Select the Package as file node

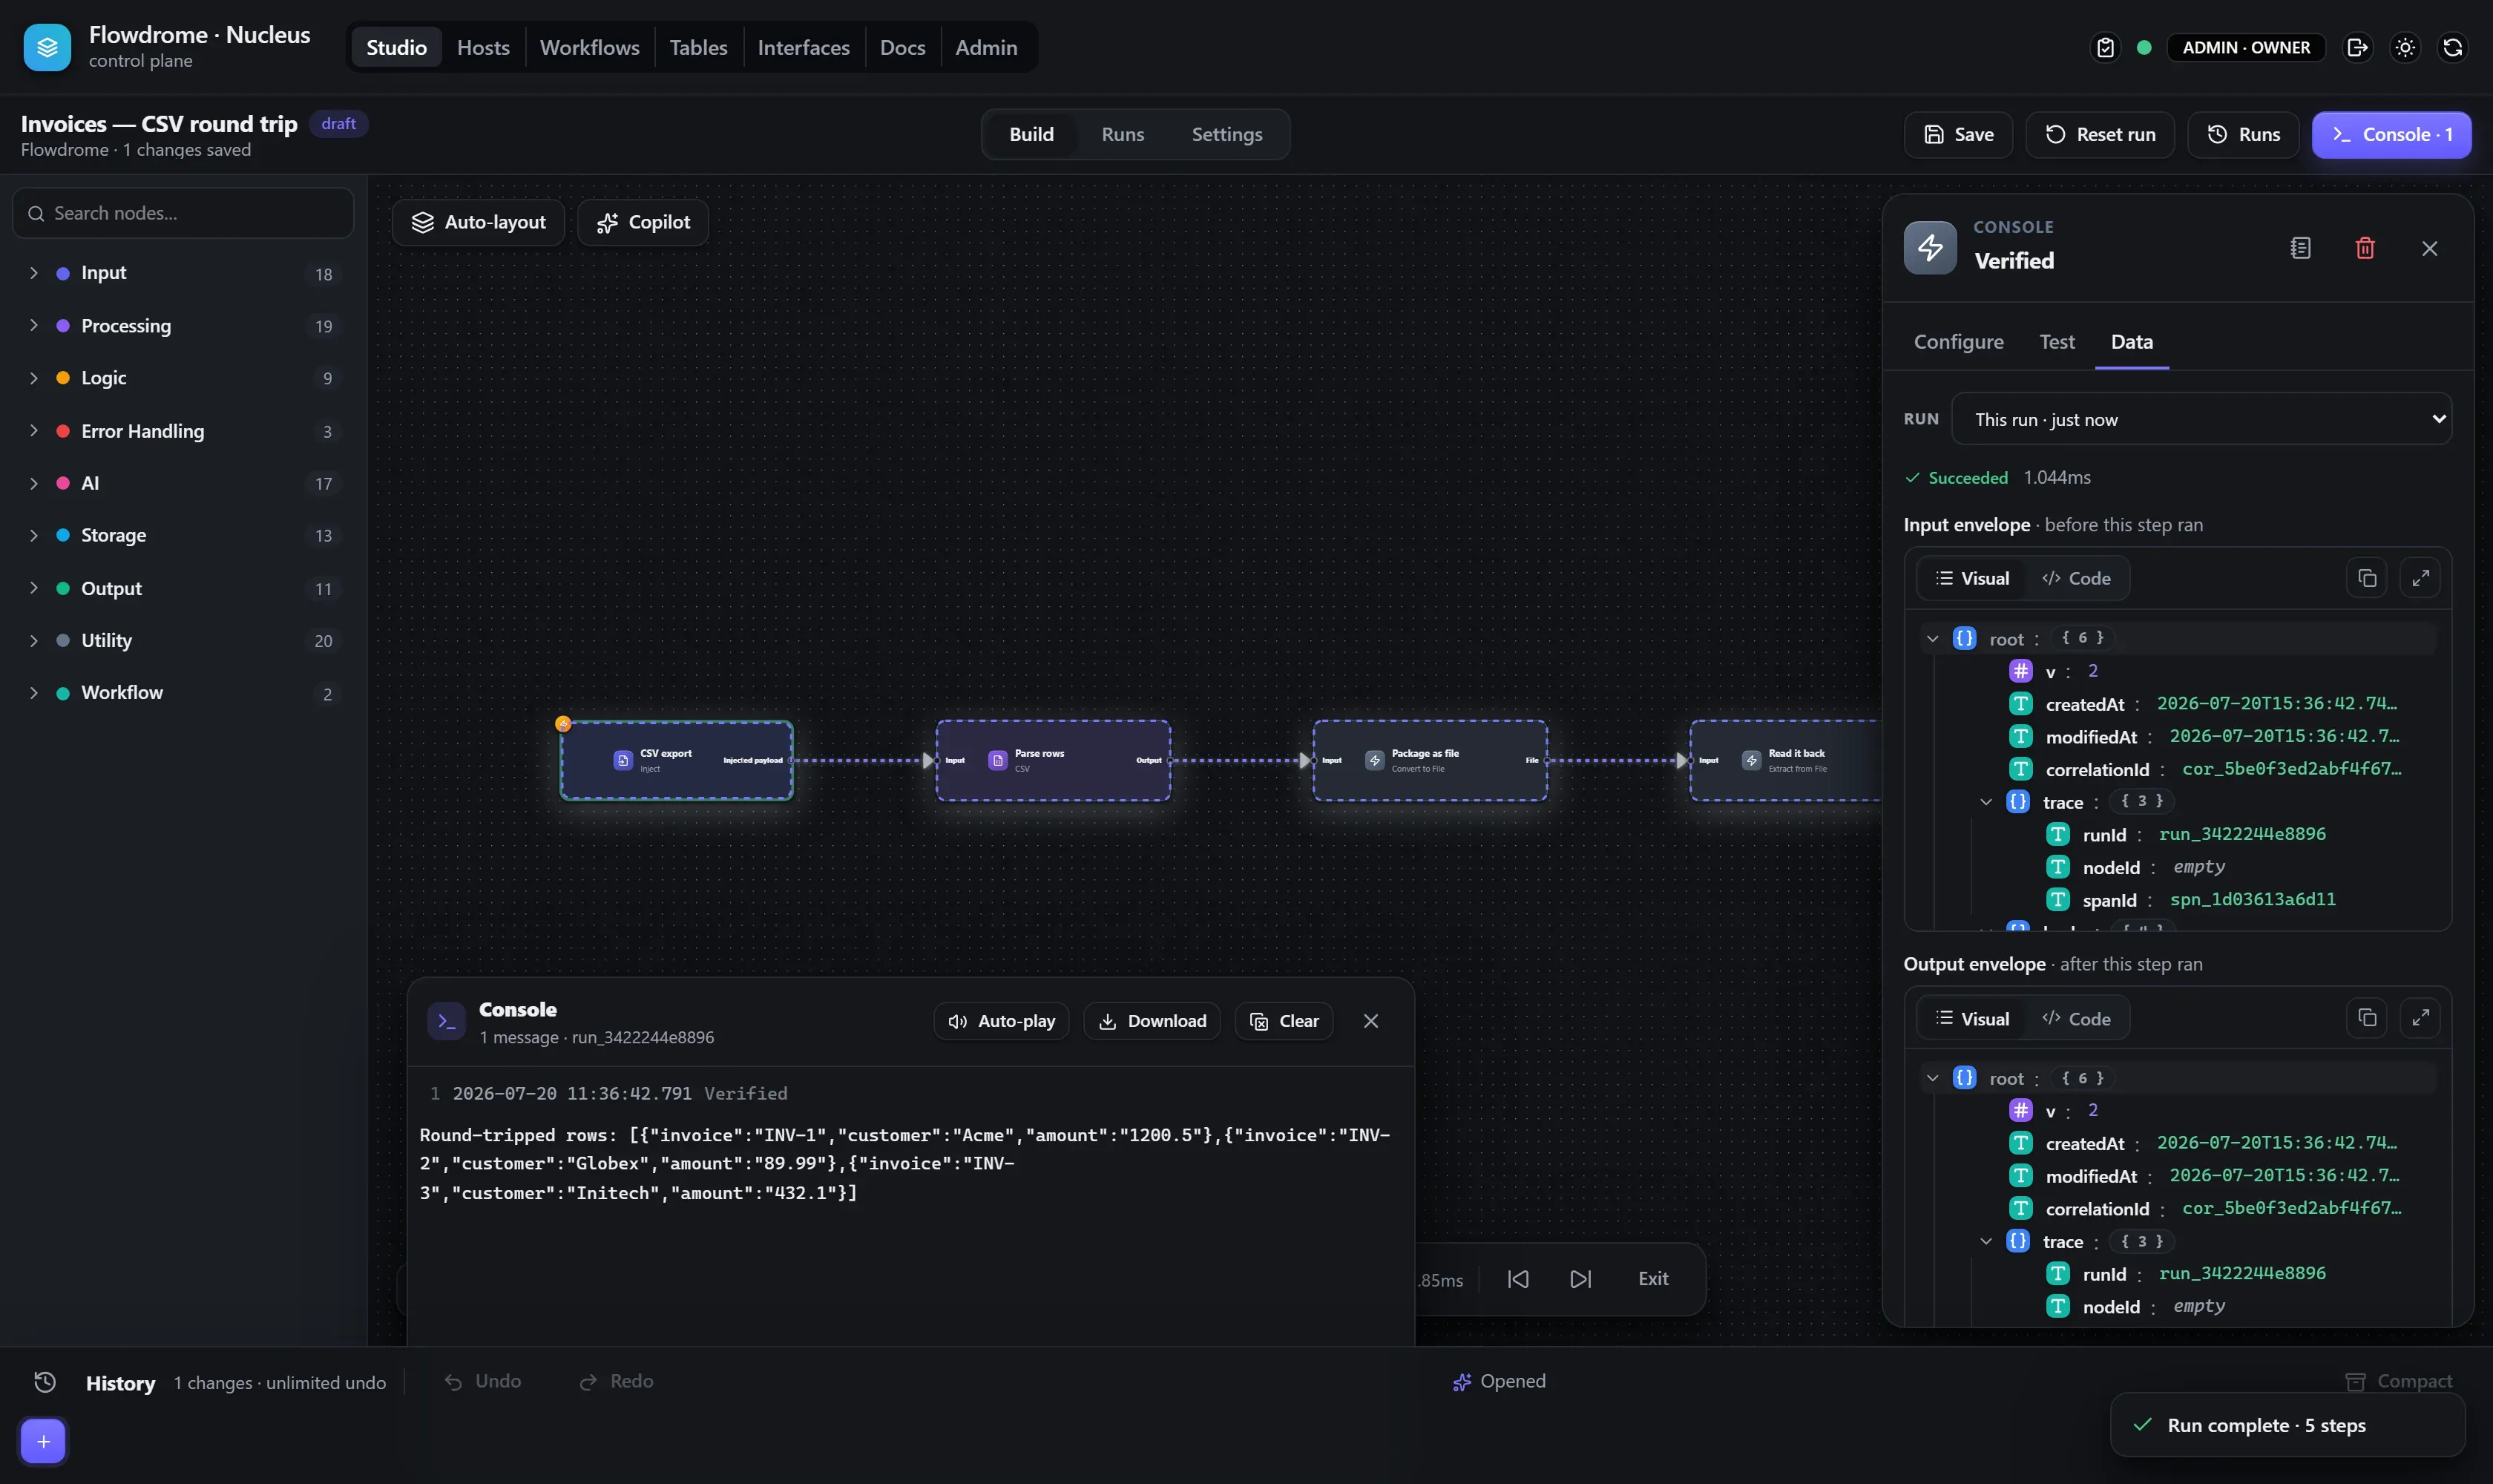pyautogui.click(x=1430, y=760)
